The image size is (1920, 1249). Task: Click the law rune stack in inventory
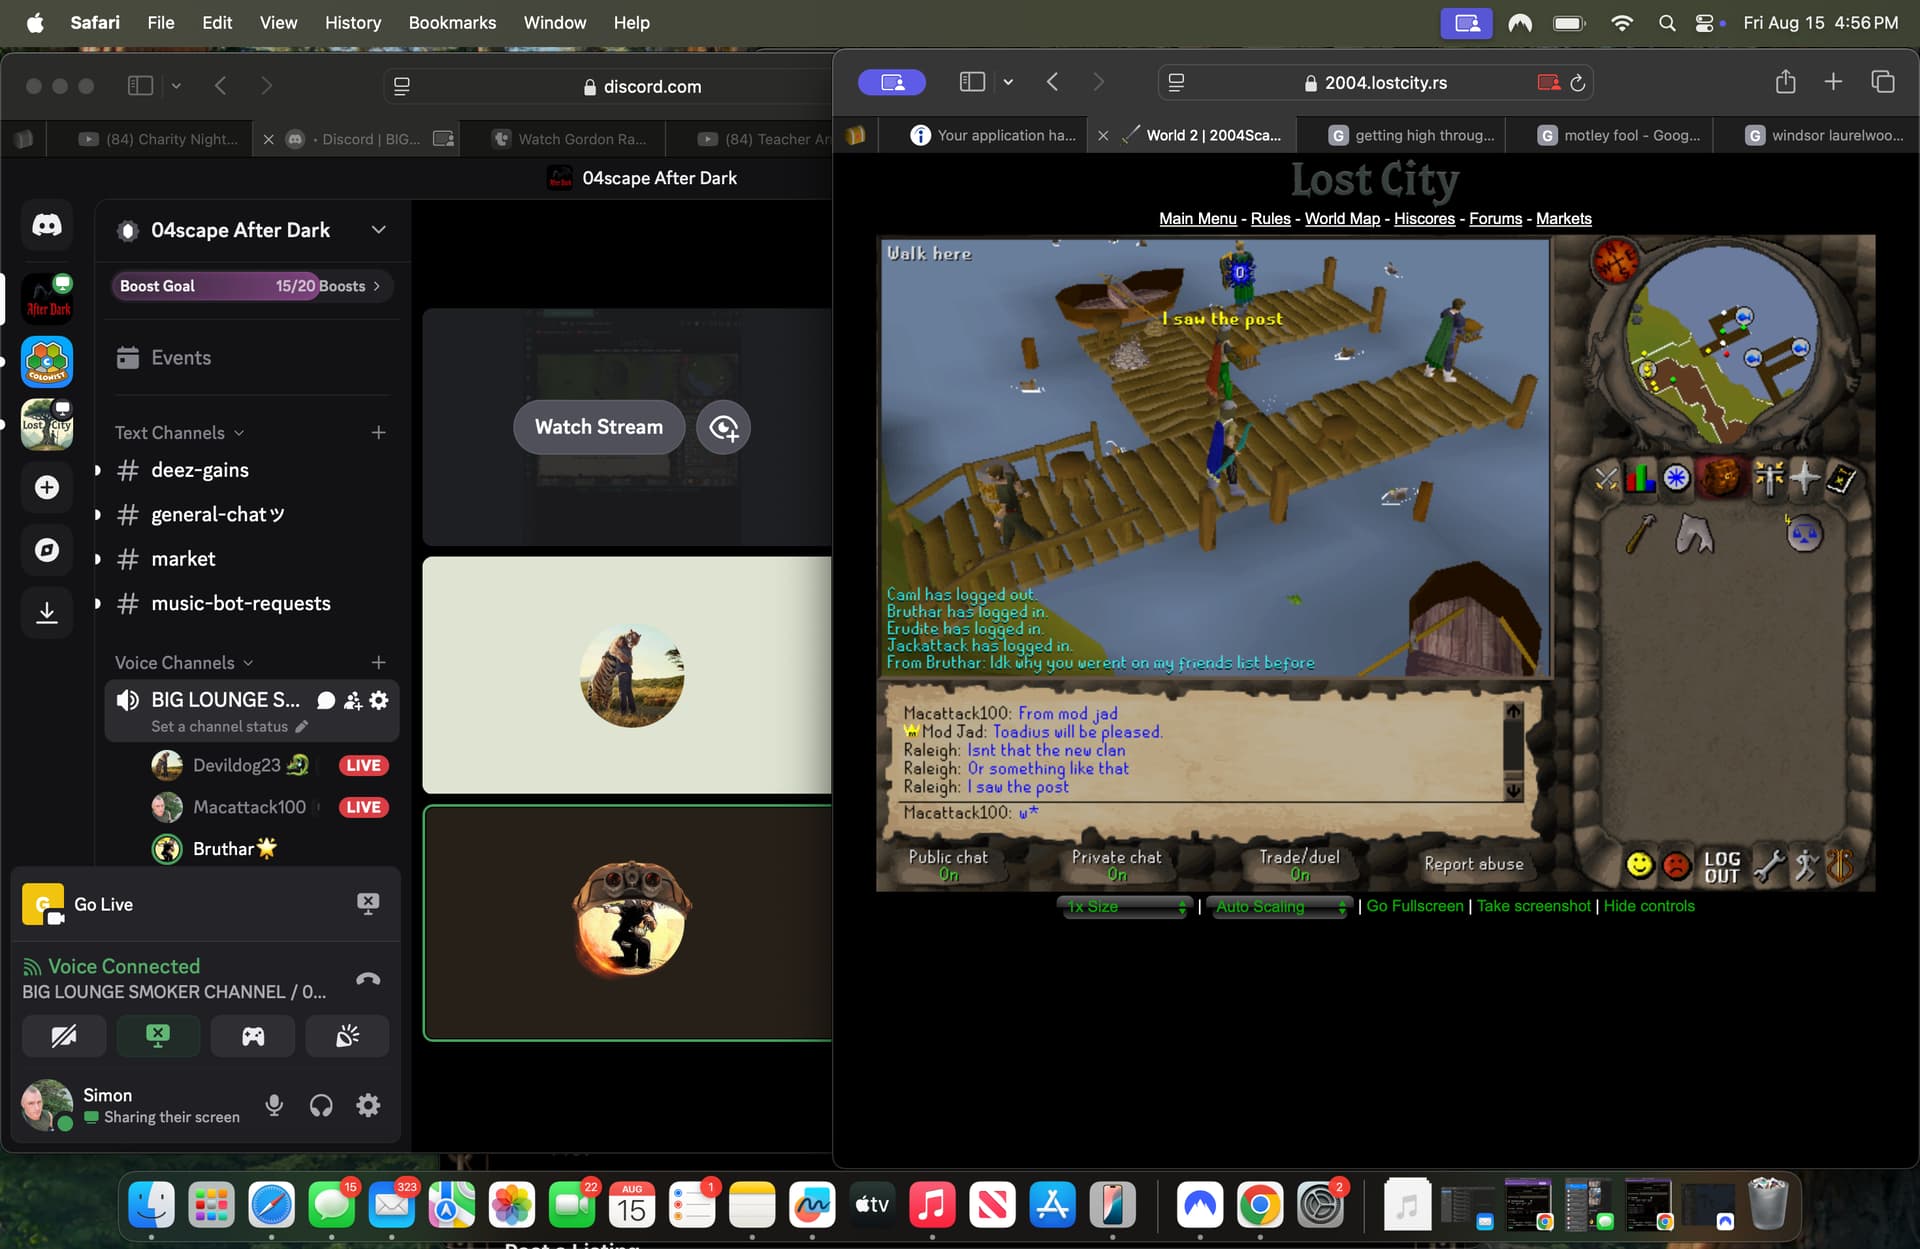(x=1803, y=534)
